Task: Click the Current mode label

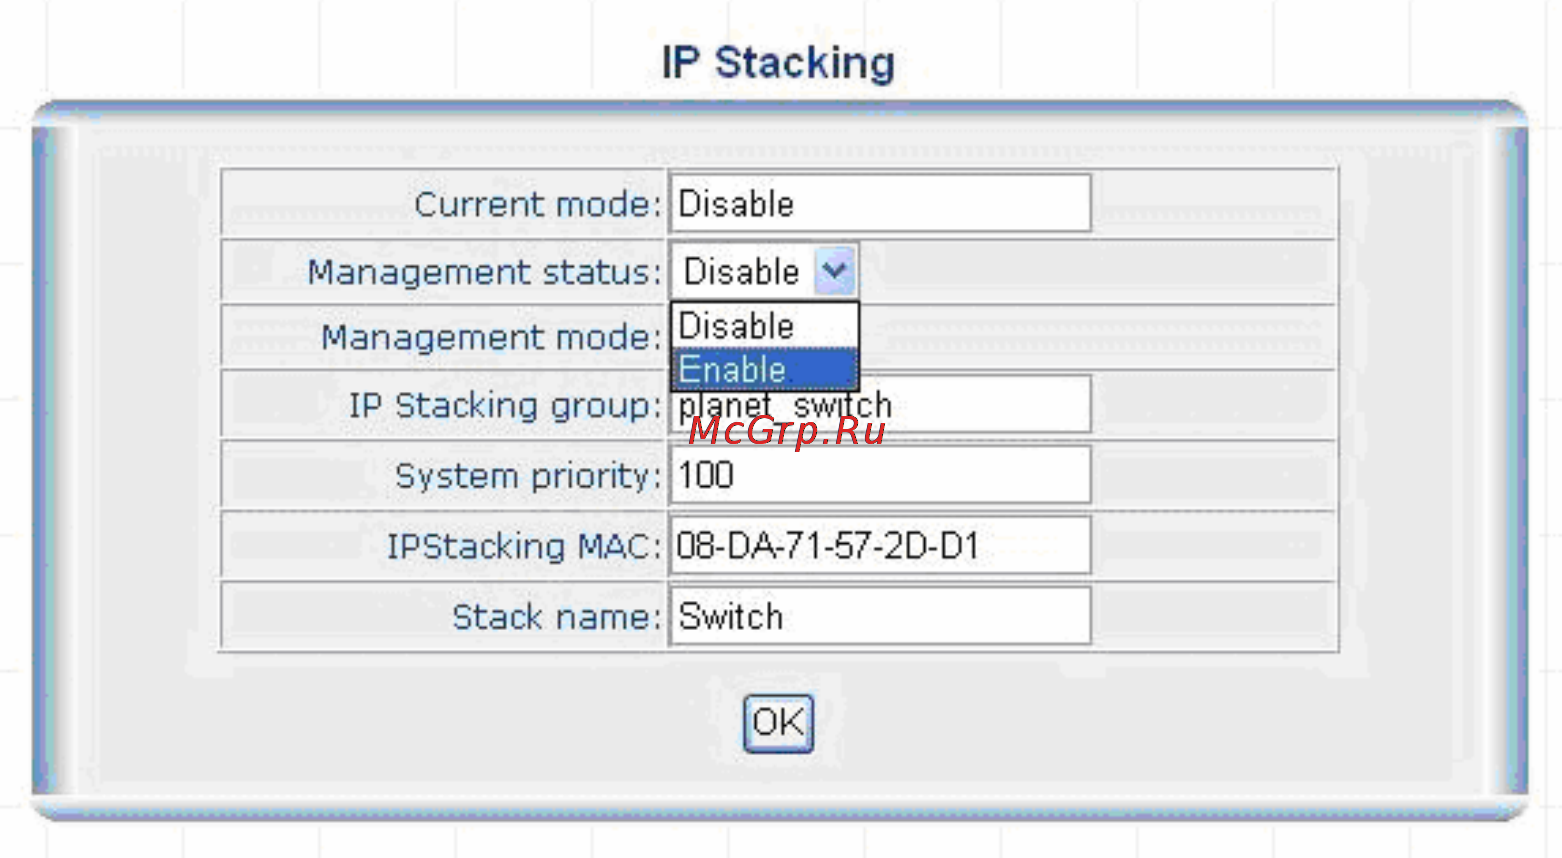Action: point(538,205)
